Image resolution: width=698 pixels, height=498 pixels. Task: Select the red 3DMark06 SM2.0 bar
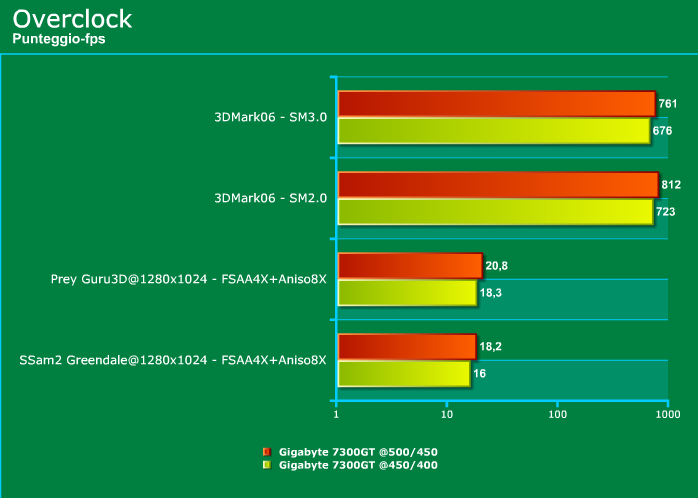(498, 185)
